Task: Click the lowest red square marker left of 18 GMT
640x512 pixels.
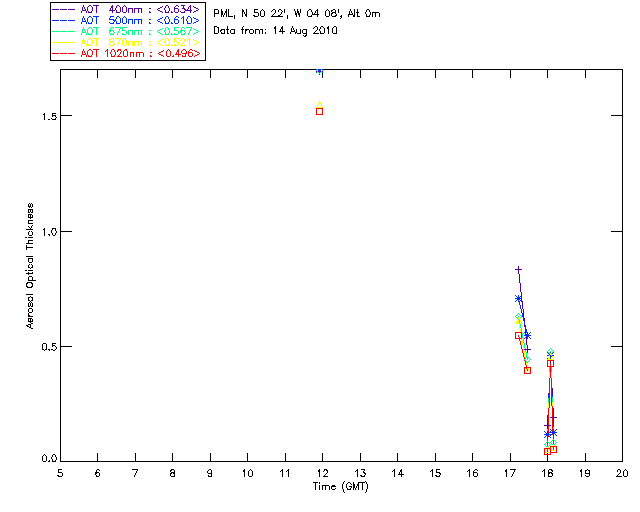Action: coord(547,451)
